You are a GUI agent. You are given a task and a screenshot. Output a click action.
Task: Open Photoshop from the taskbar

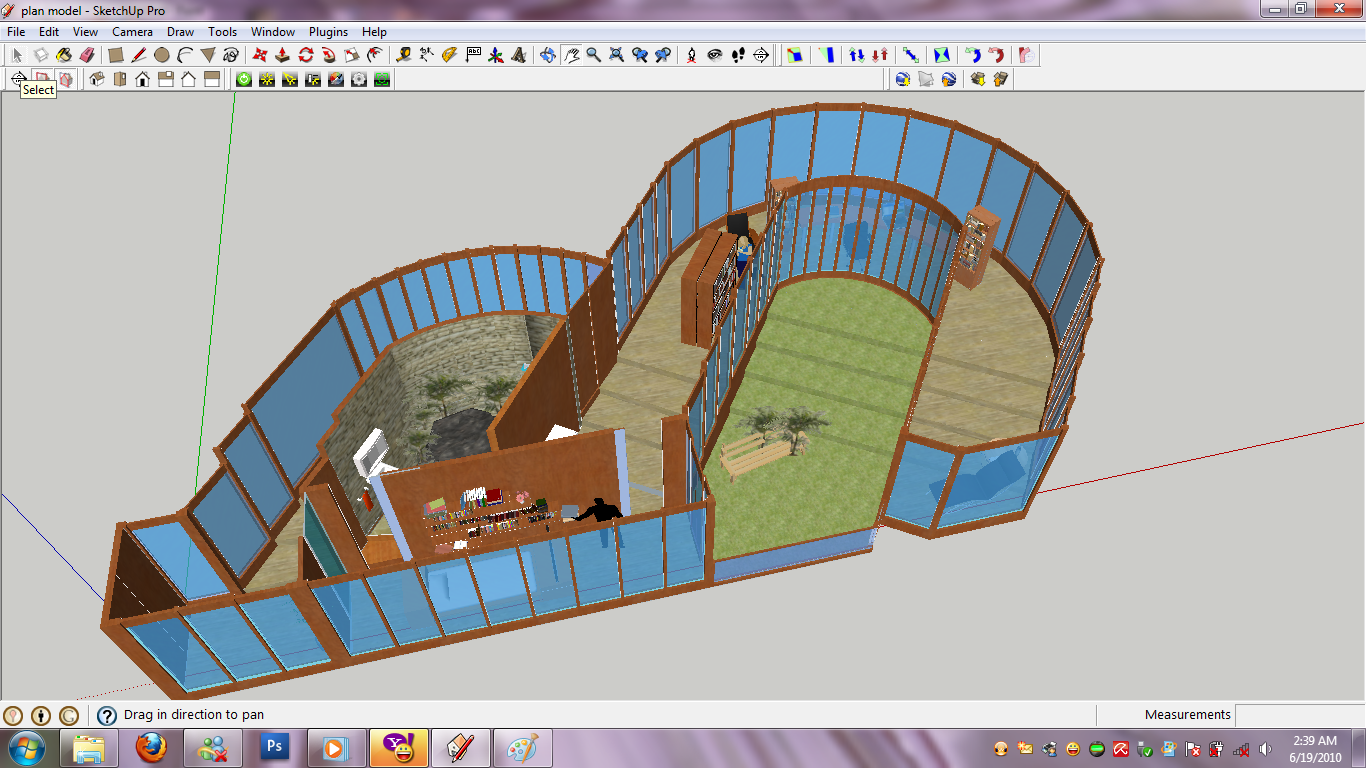click(274, 748)
